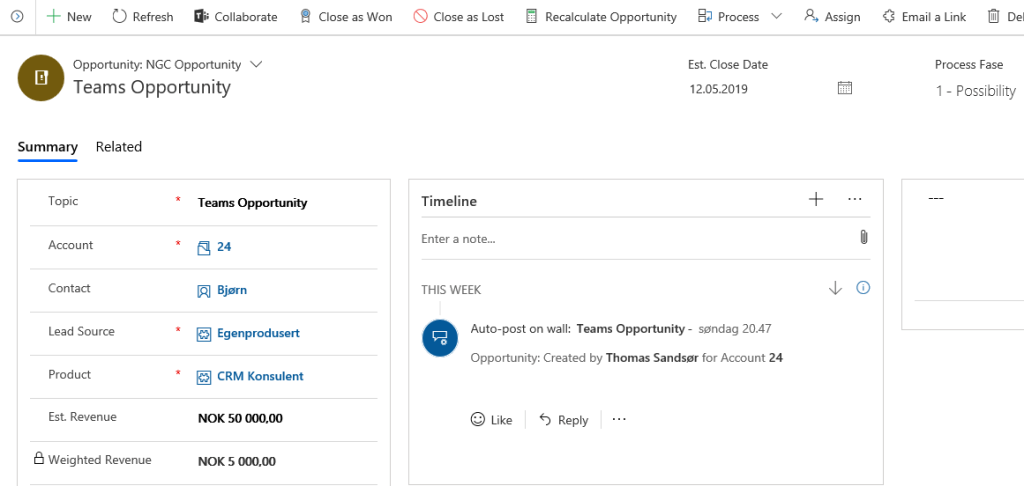
Task: Open the Bjørn contact link
Action: (x=232, y=290)
